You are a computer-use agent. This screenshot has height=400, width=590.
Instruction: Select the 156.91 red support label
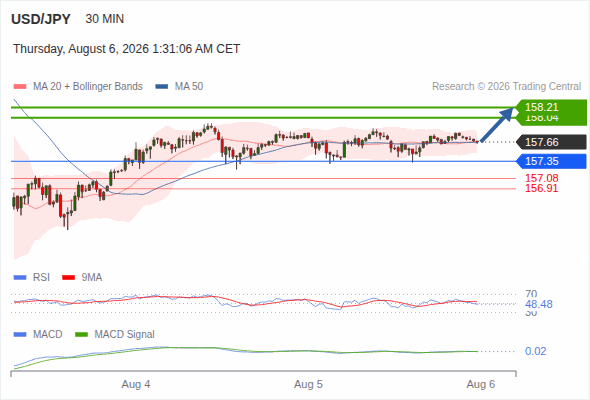[x=541, y=189]
